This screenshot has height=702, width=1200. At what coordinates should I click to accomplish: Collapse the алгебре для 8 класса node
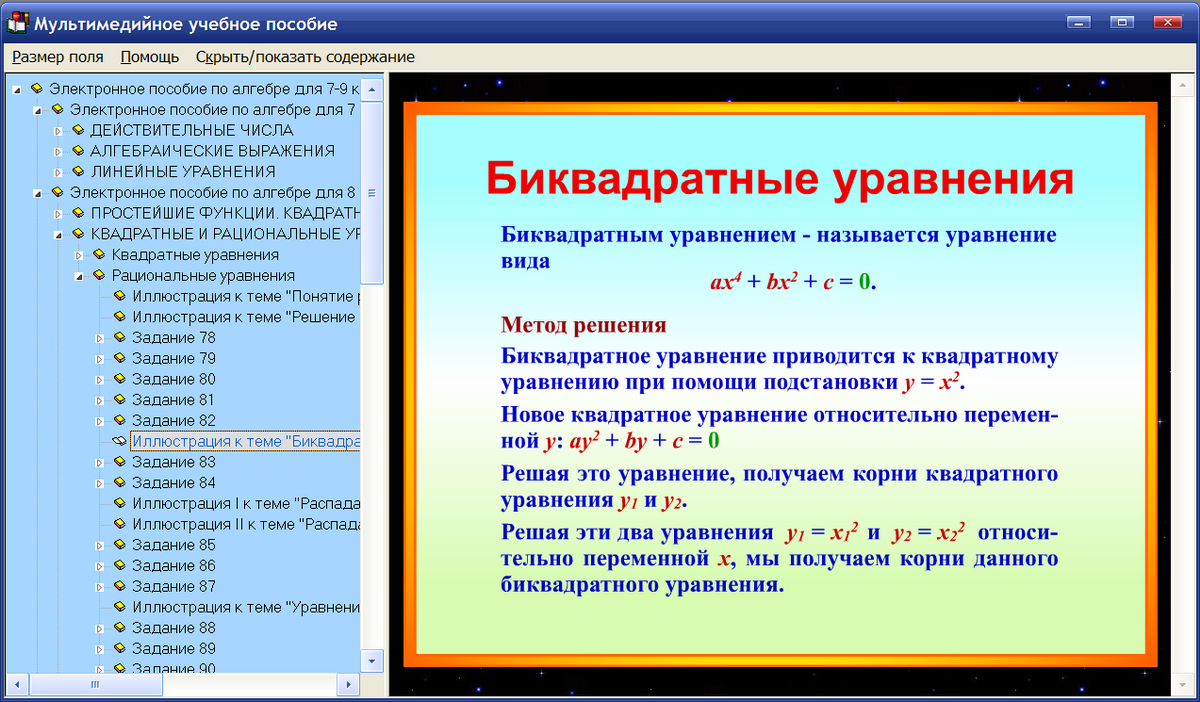(38, 193)
